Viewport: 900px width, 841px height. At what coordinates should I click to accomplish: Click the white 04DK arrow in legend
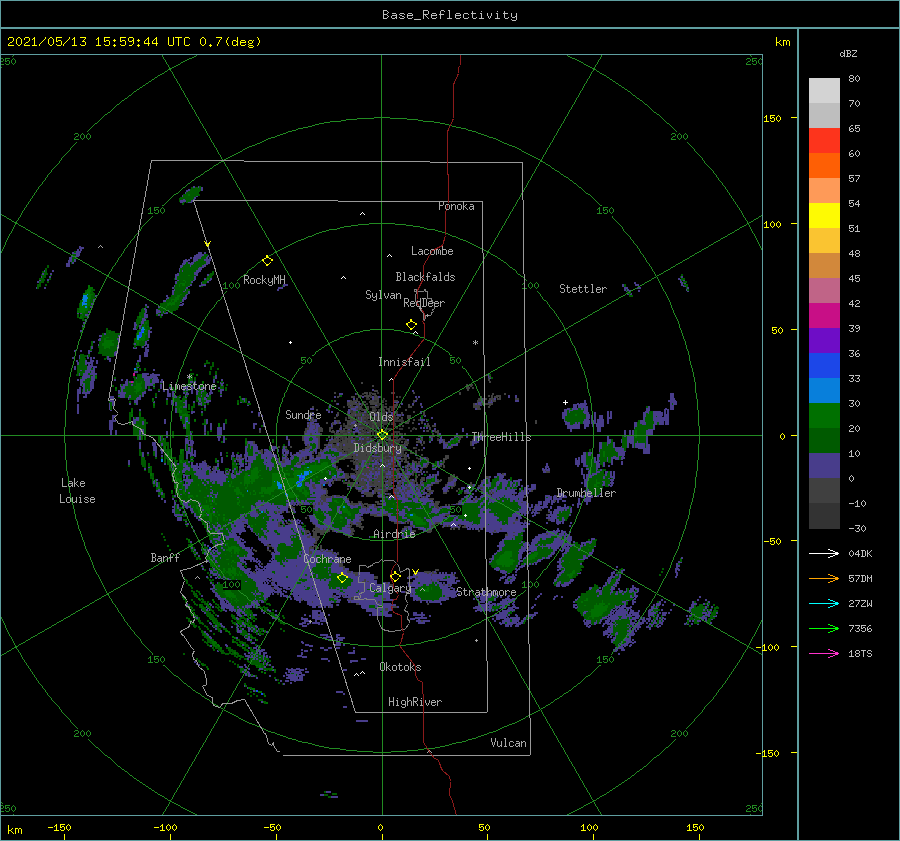tap(824, 553)
